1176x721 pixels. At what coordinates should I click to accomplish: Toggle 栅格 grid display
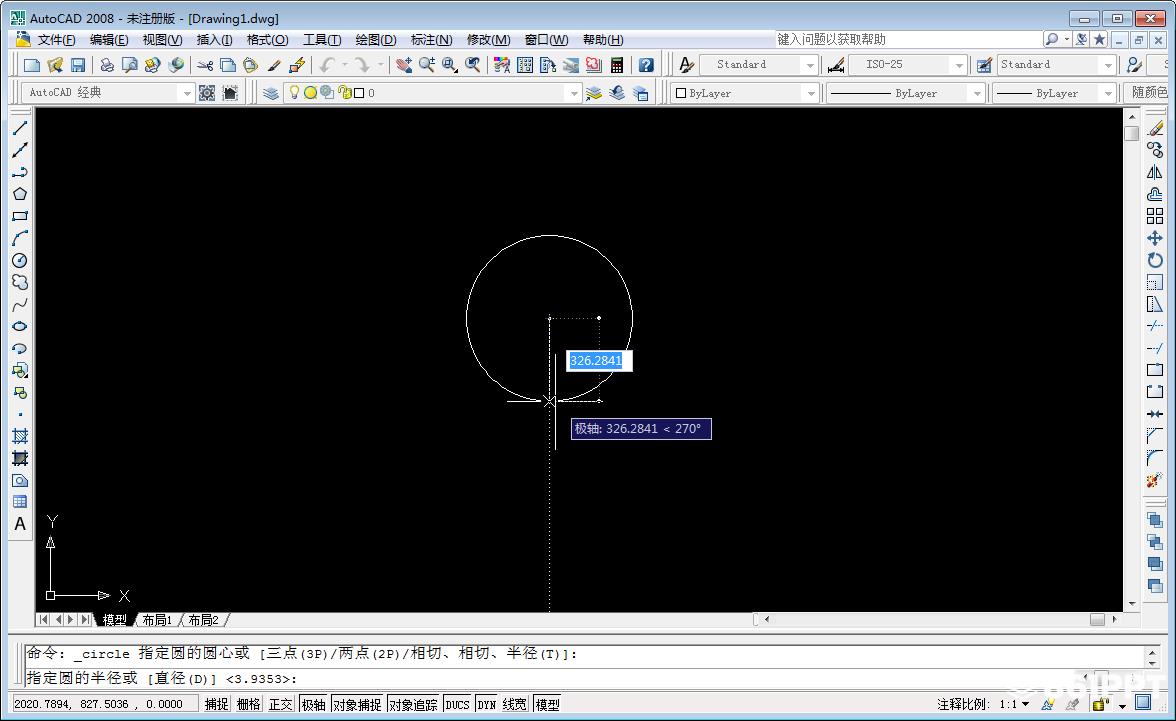tap(249, 704)
